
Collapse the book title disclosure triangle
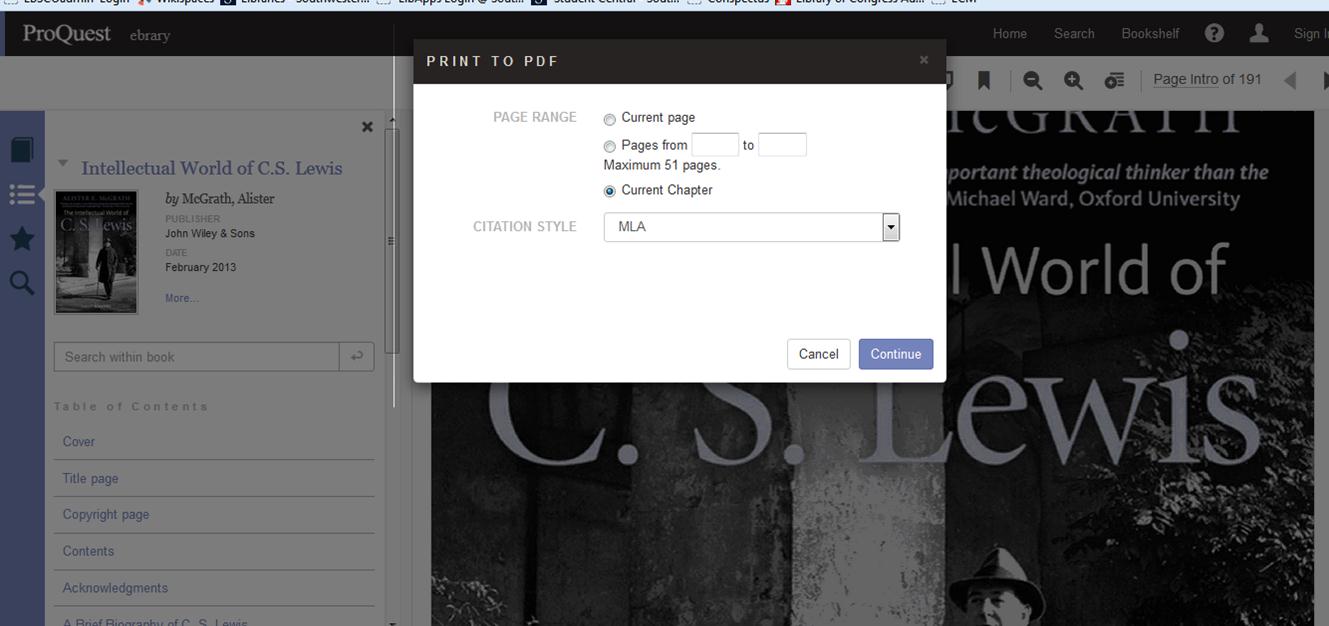(63, 163)
